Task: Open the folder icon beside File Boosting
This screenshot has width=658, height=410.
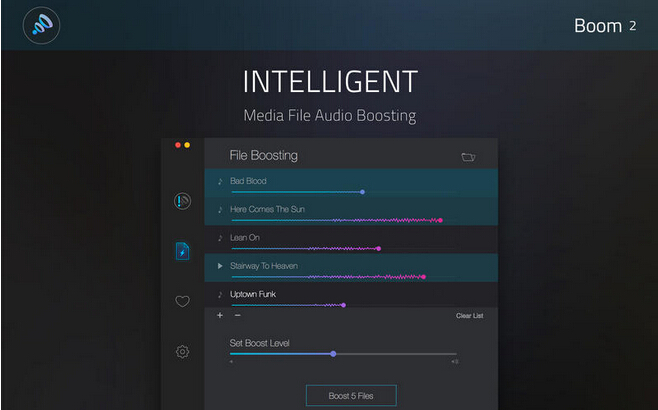Action: point(468,157)
